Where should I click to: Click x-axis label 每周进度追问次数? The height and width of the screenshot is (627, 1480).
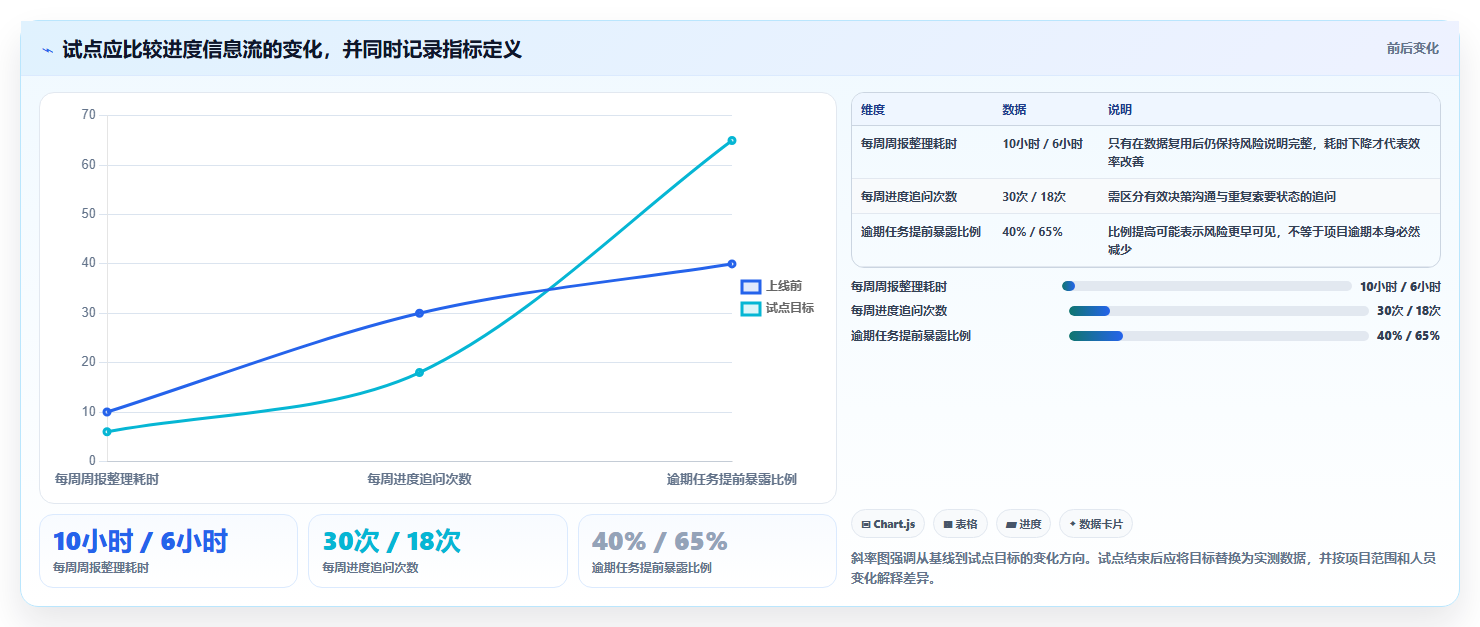(419, 479)
